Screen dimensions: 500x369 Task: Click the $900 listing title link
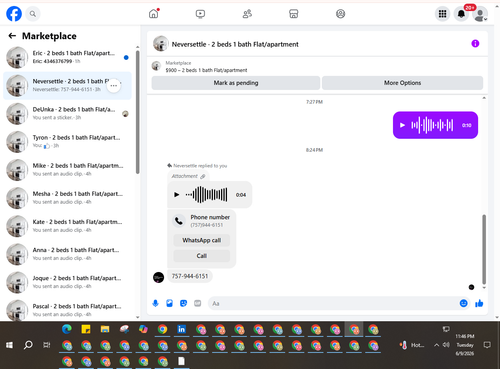click(x=206, y=70)
